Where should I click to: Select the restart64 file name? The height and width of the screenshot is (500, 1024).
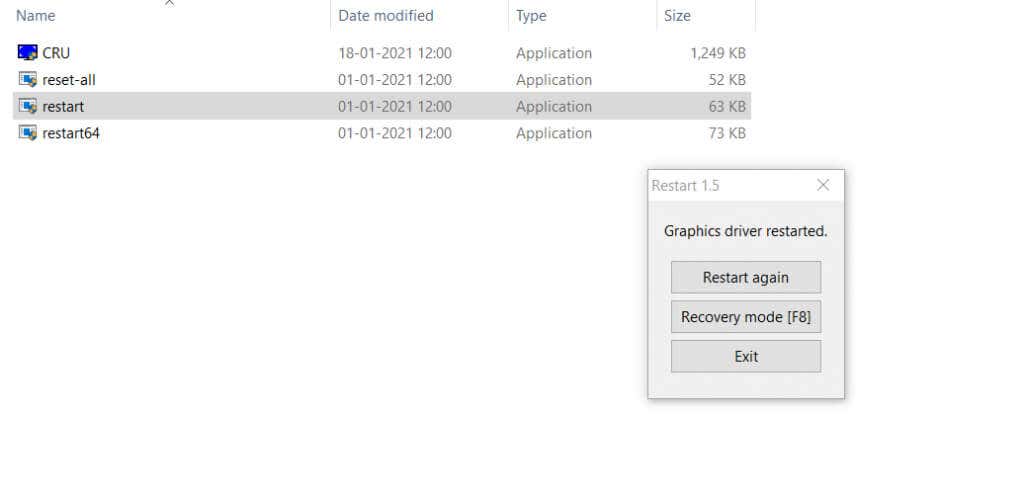pyautogui.click(x=71, y=133)
